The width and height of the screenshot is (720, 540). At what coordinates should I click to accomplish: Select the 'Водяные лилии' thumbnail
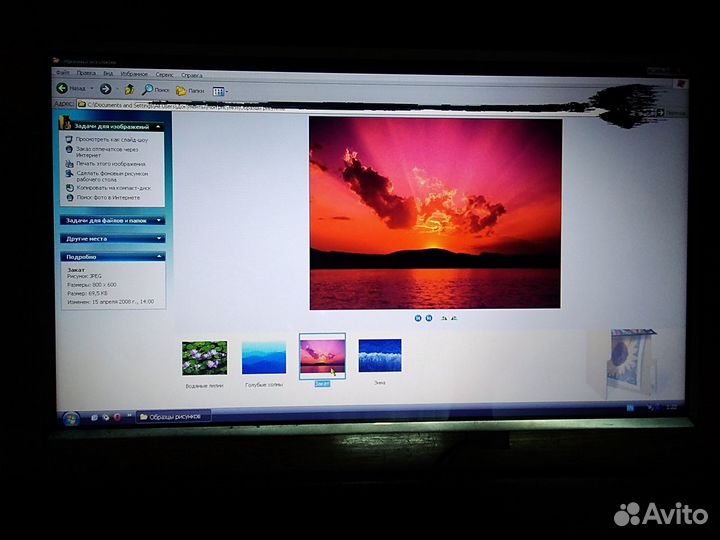[x=204, y=358]
